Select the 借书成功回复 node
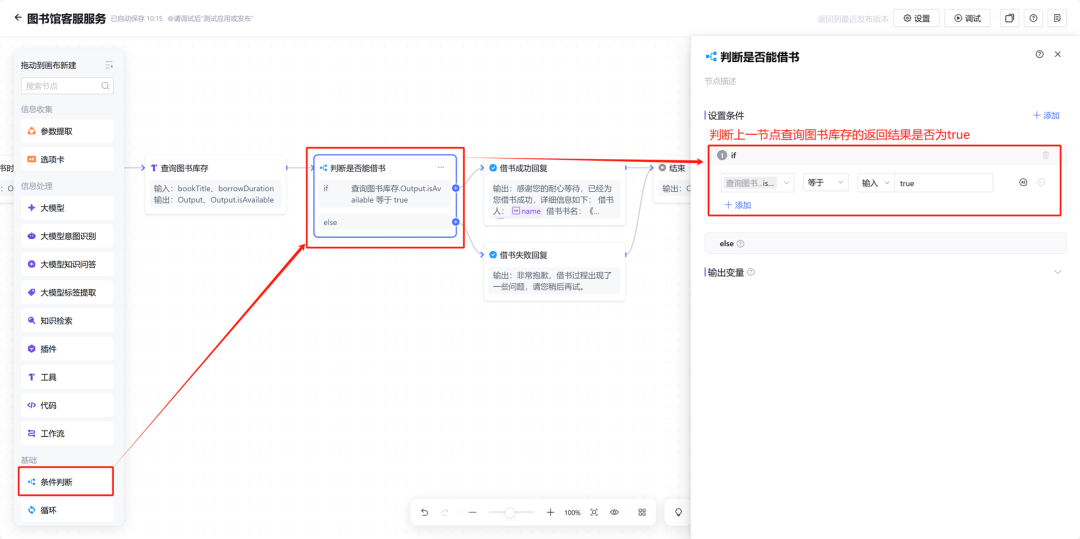This screenshot has width=1080, height=539. coord(554,190)
